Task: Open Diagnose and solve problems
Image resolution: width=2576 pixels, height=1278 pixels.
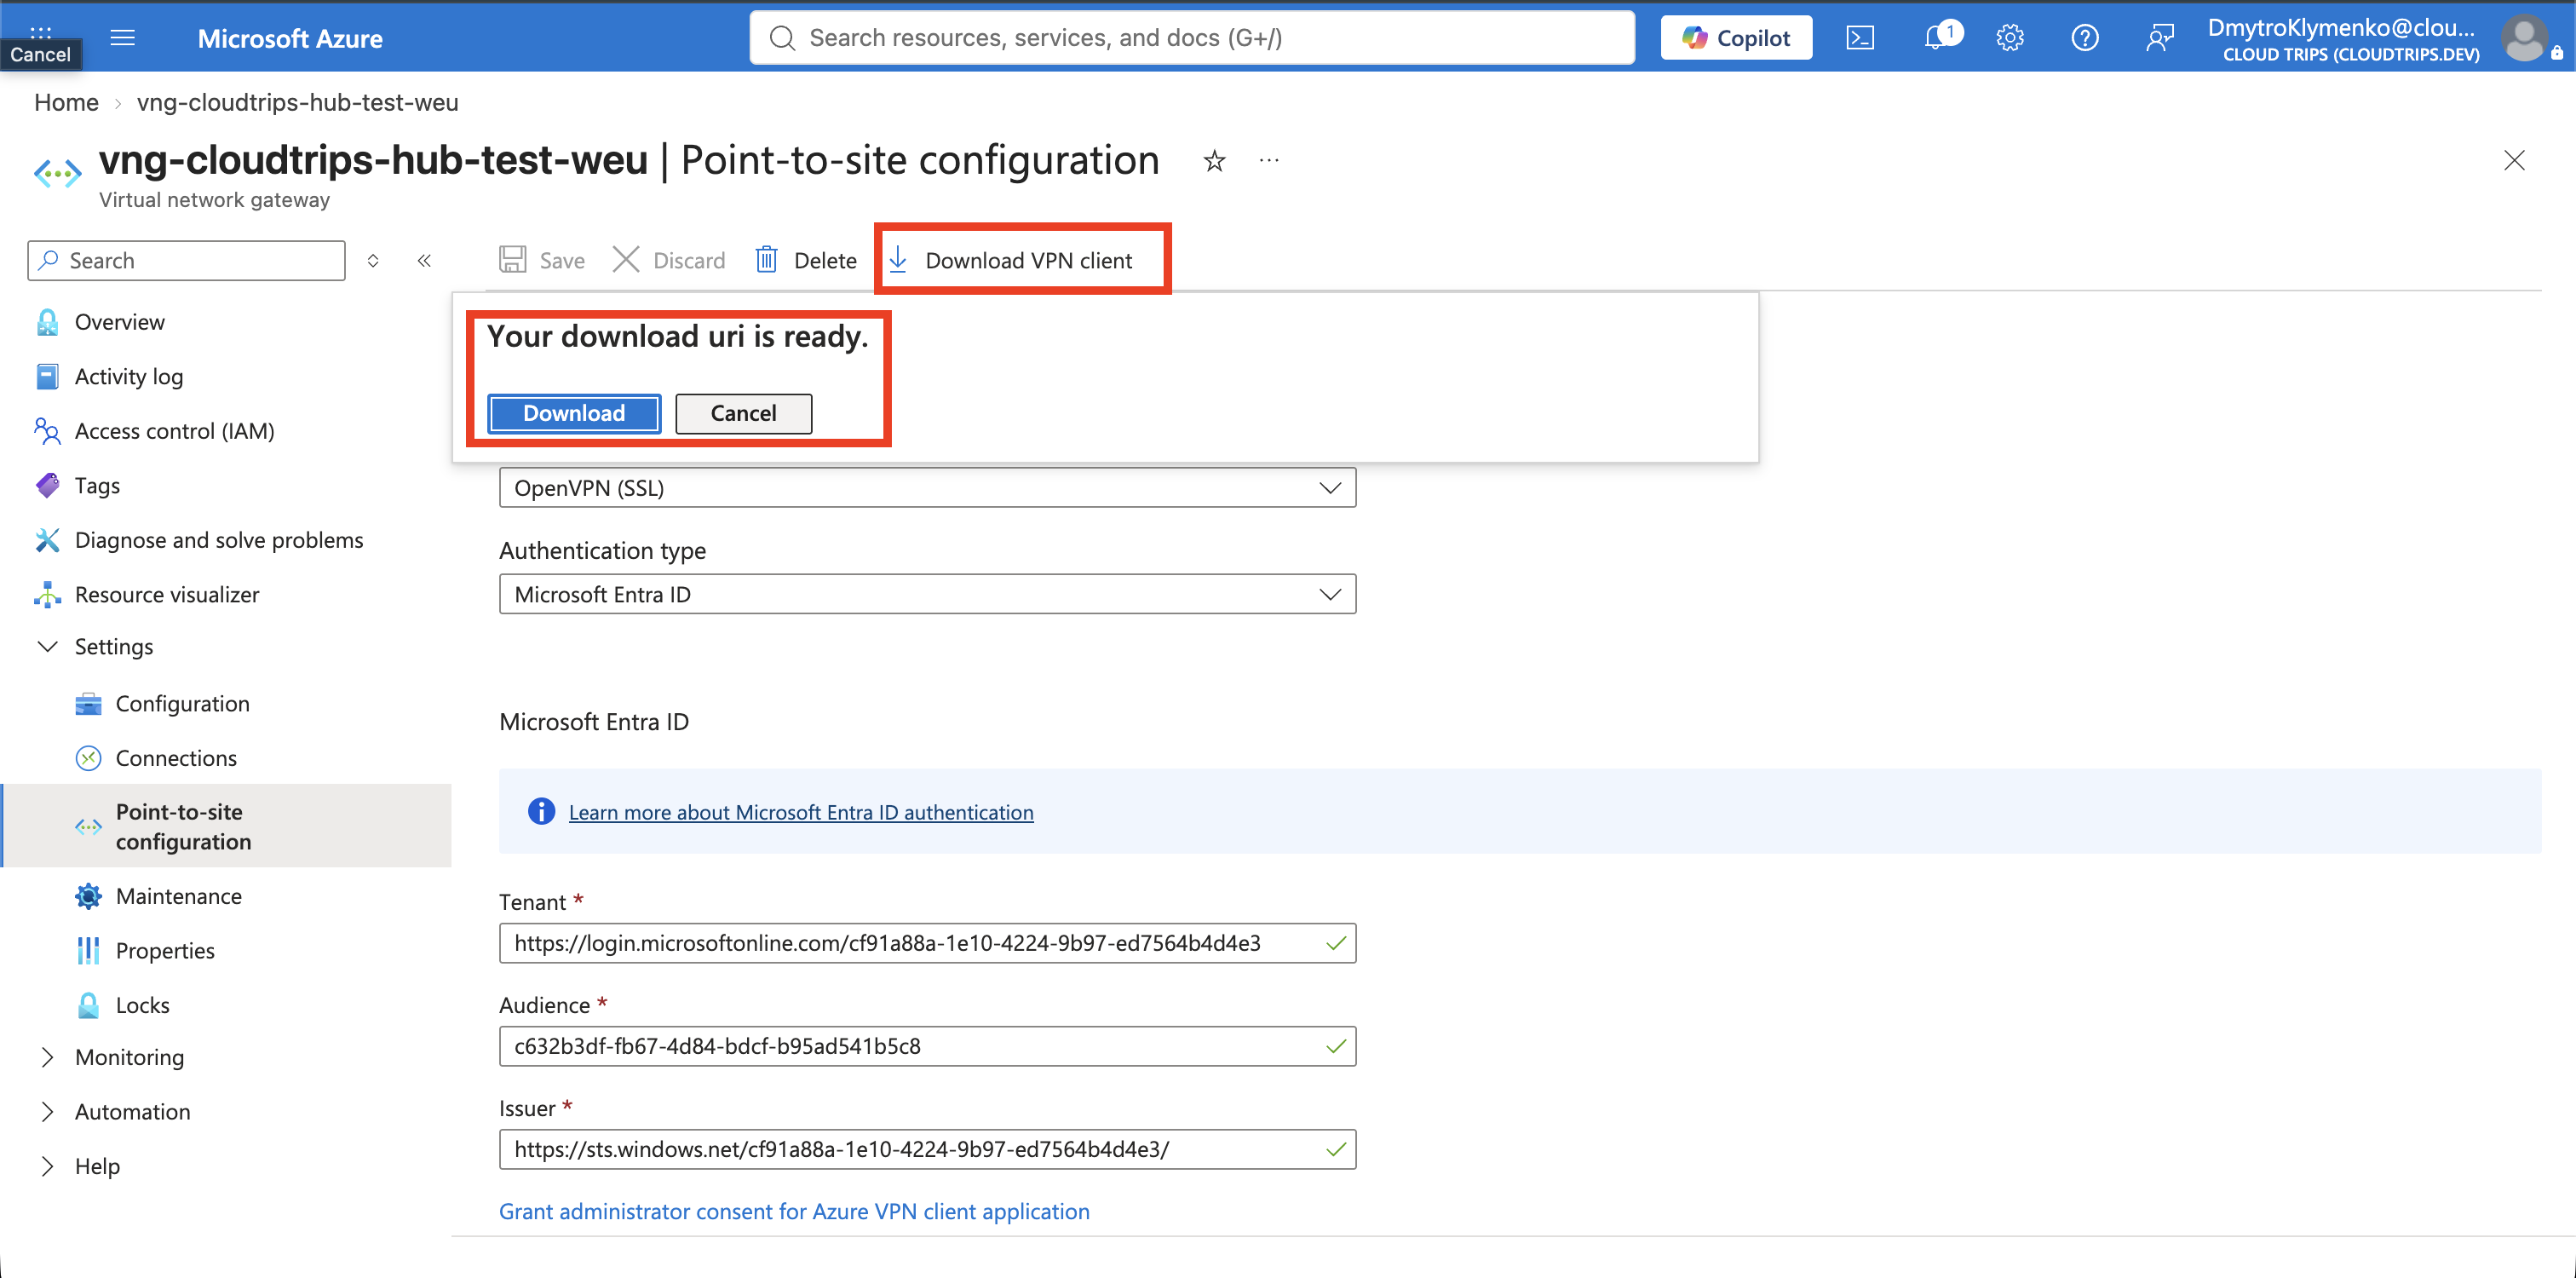Action: pyautogui.click(x=218, y=540)
